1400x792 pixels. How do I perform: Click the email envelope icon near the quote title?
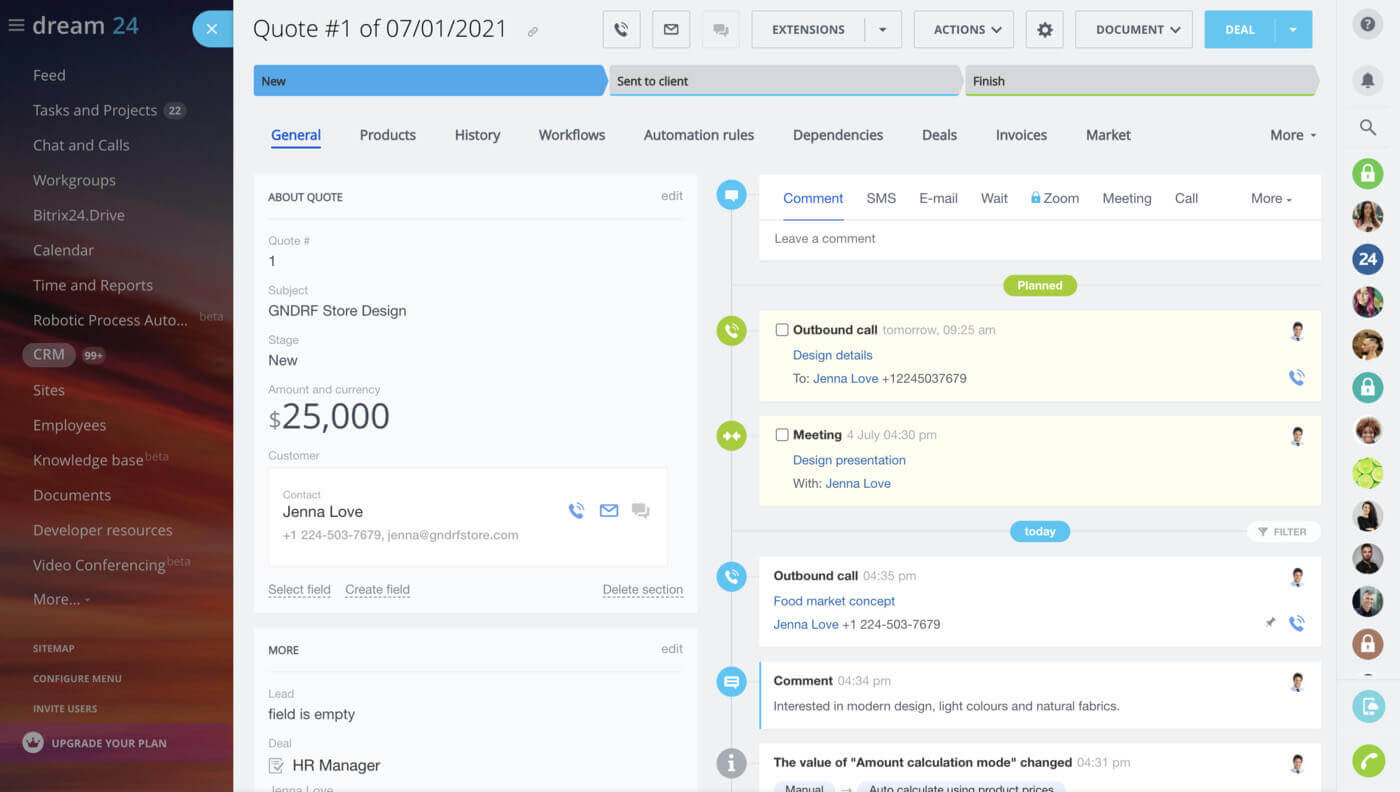[x=670, y=29]
